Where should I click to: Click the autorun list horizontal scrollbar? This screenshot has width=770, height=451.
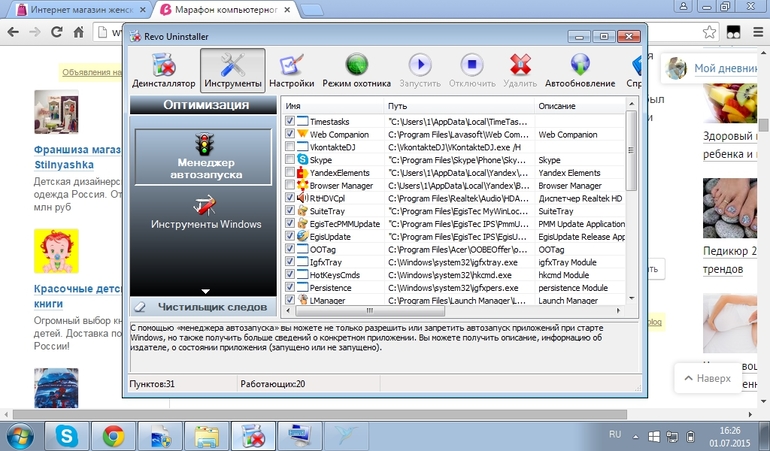click(x=370, y=310)
